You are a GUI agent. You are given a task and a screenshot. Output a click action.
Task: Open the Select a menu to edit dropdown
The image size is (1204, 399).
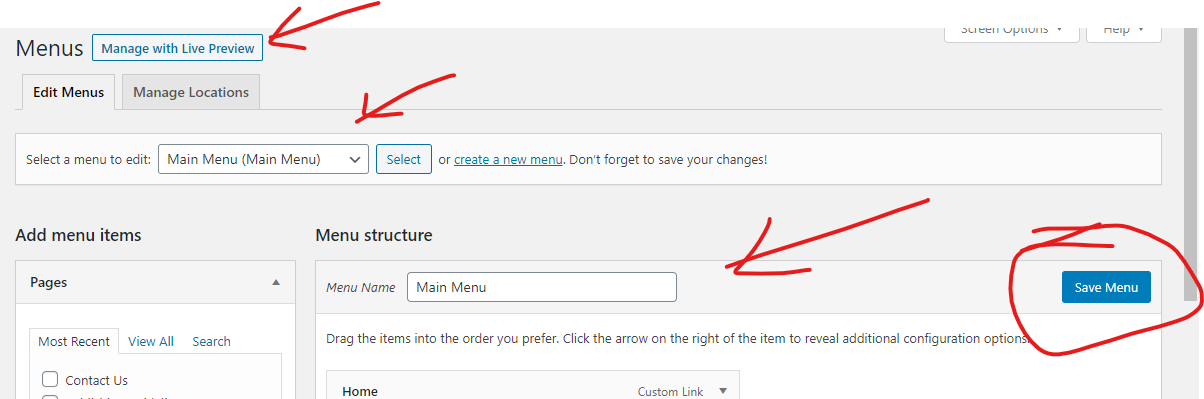[x=264, y=159]
